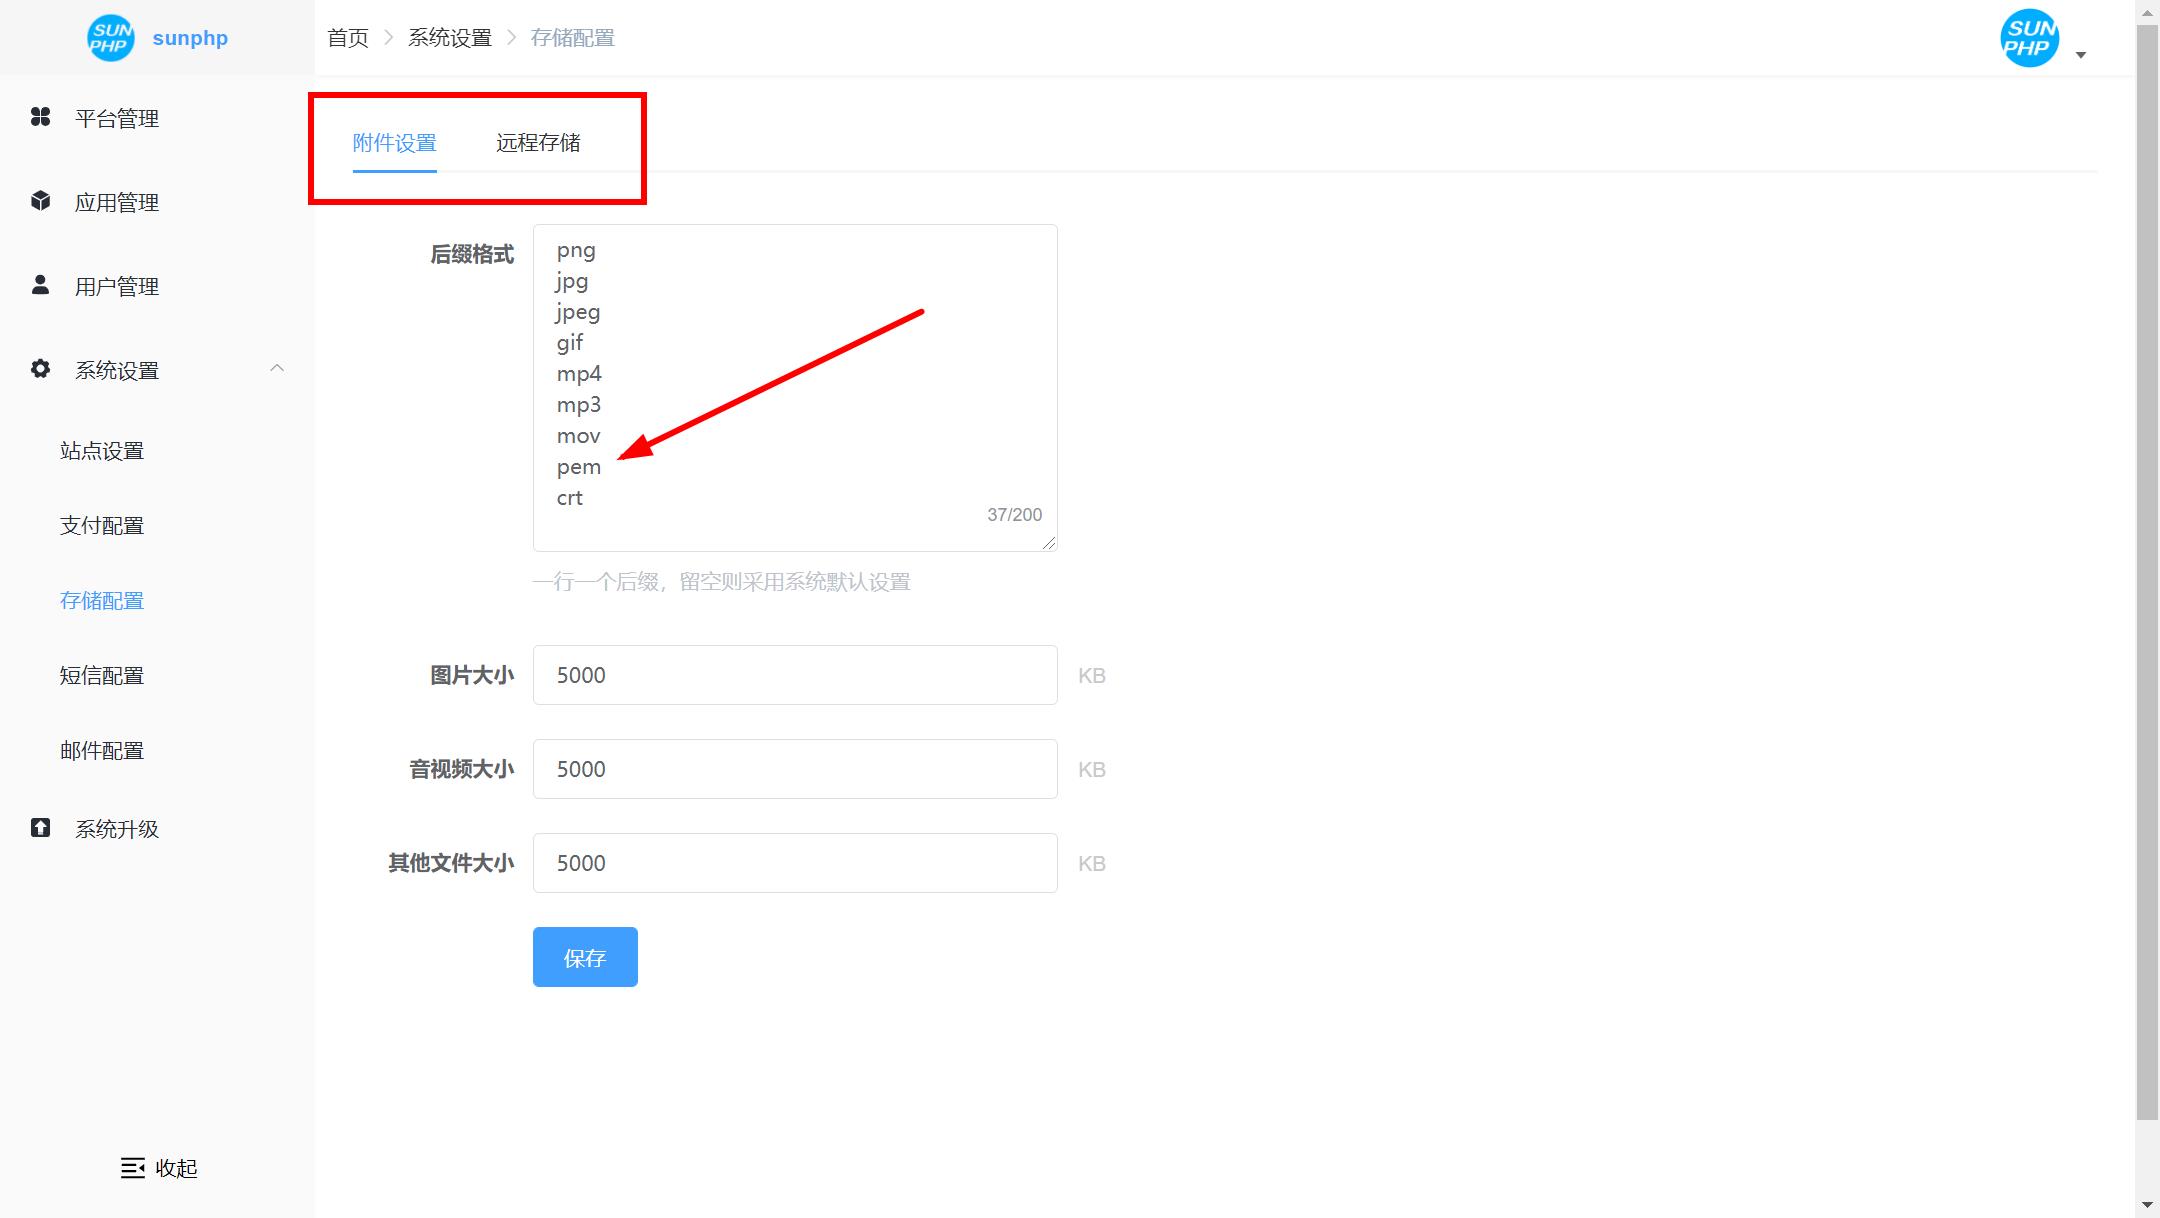Screen dimensions: 2160x1218
Task: Focus the 音视频大小 input field
Action: [795, 769]
